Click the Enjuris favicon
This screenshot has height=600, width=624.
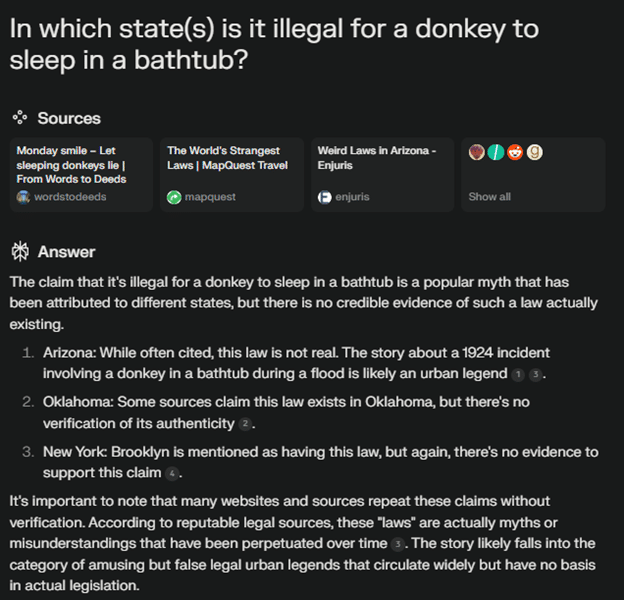coord(324,197)
